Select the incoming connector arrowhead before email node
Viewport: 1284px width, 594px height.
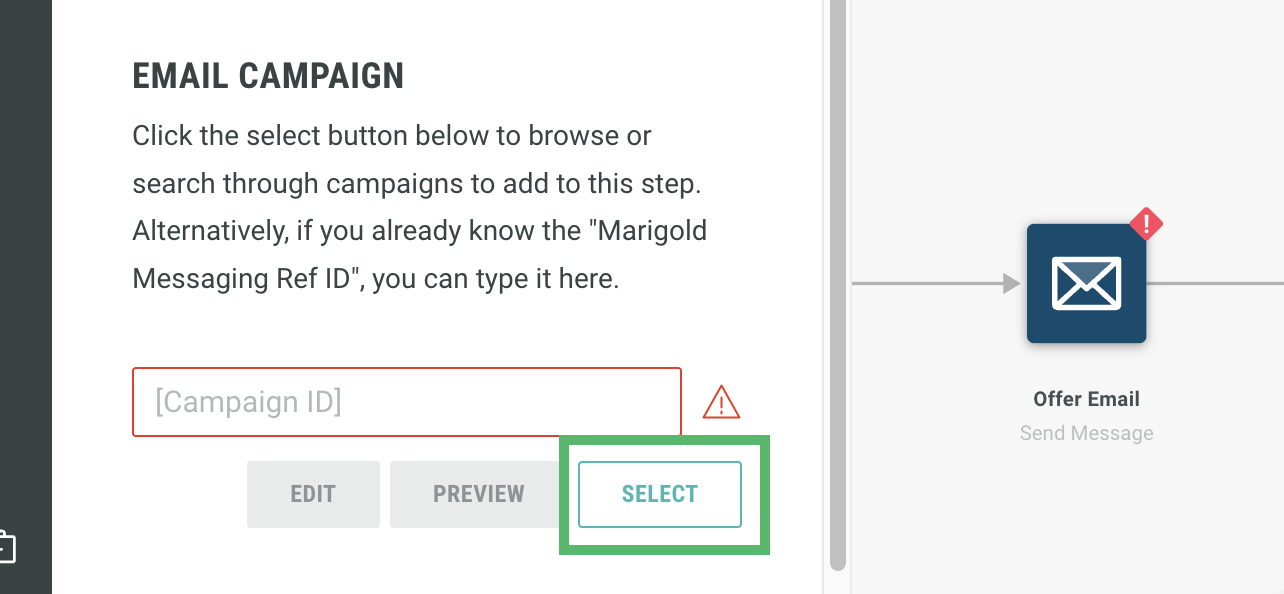coord(1011,284)
